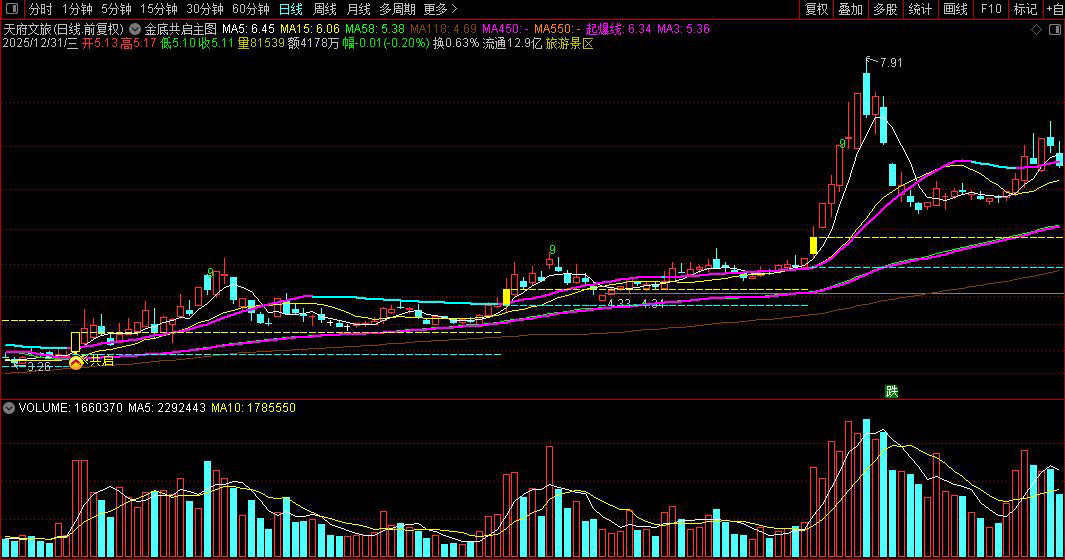Viewport: 1065px width, 560px height.
Task: Select the 15分钟 period tab
Action: (x=158, y=9)
